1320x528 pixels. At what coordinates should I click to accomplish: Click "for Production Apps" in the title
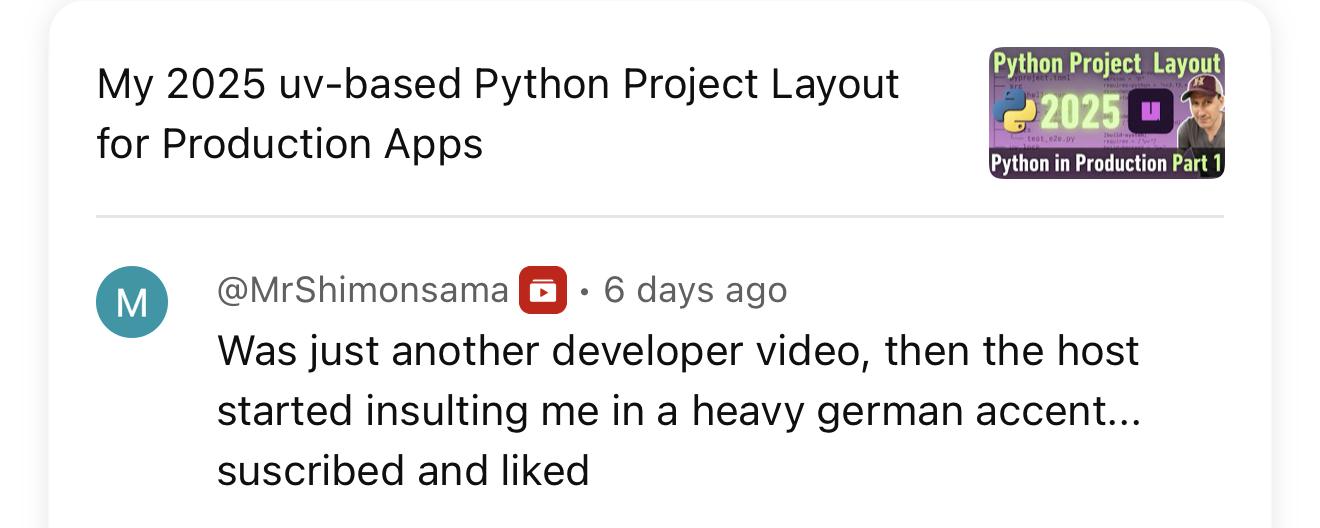[x=290, y=144]
